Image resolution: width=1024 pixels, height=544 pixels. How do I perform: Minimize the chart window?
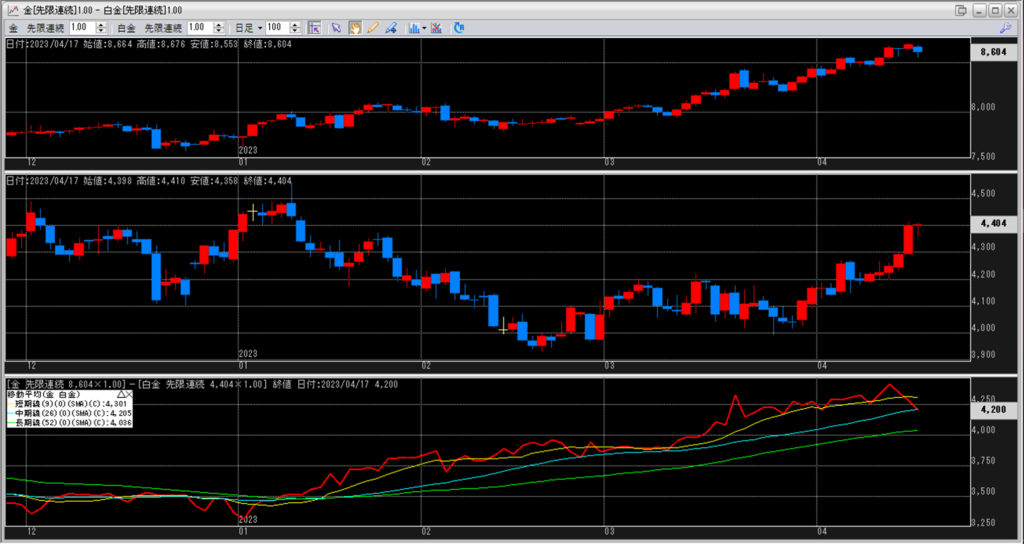click(978, 10)
